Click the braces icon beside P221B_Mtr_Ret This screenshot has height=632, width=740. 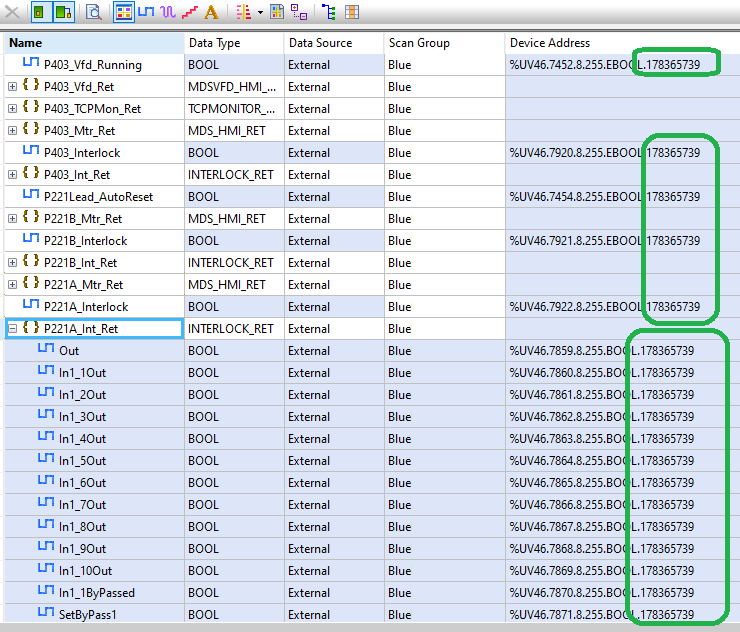pyautogui.click(x=31, y=217)
